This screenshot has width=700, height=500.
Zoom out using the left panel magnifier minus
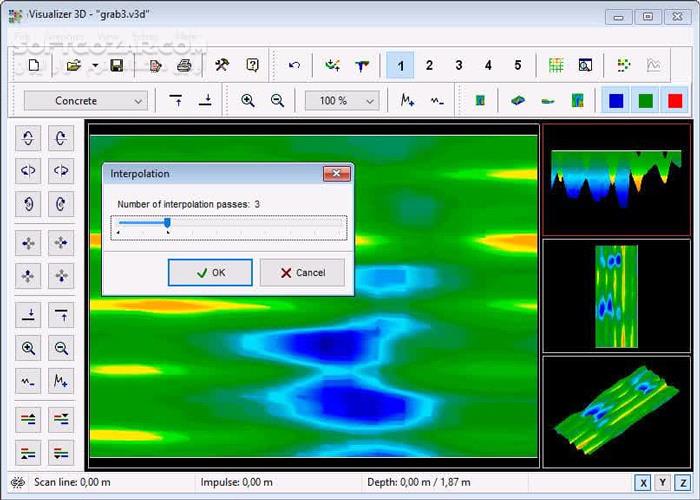tap(61, 348)
